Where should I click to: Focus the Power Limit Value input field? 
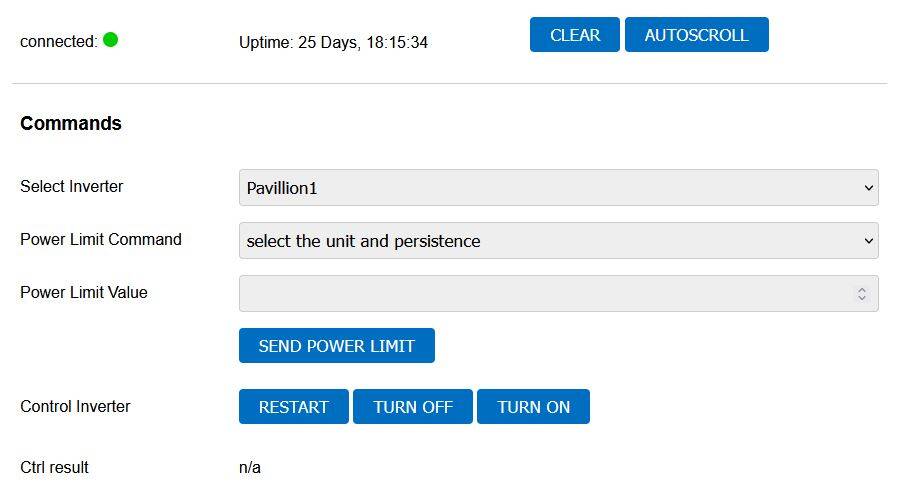point(559,294)
